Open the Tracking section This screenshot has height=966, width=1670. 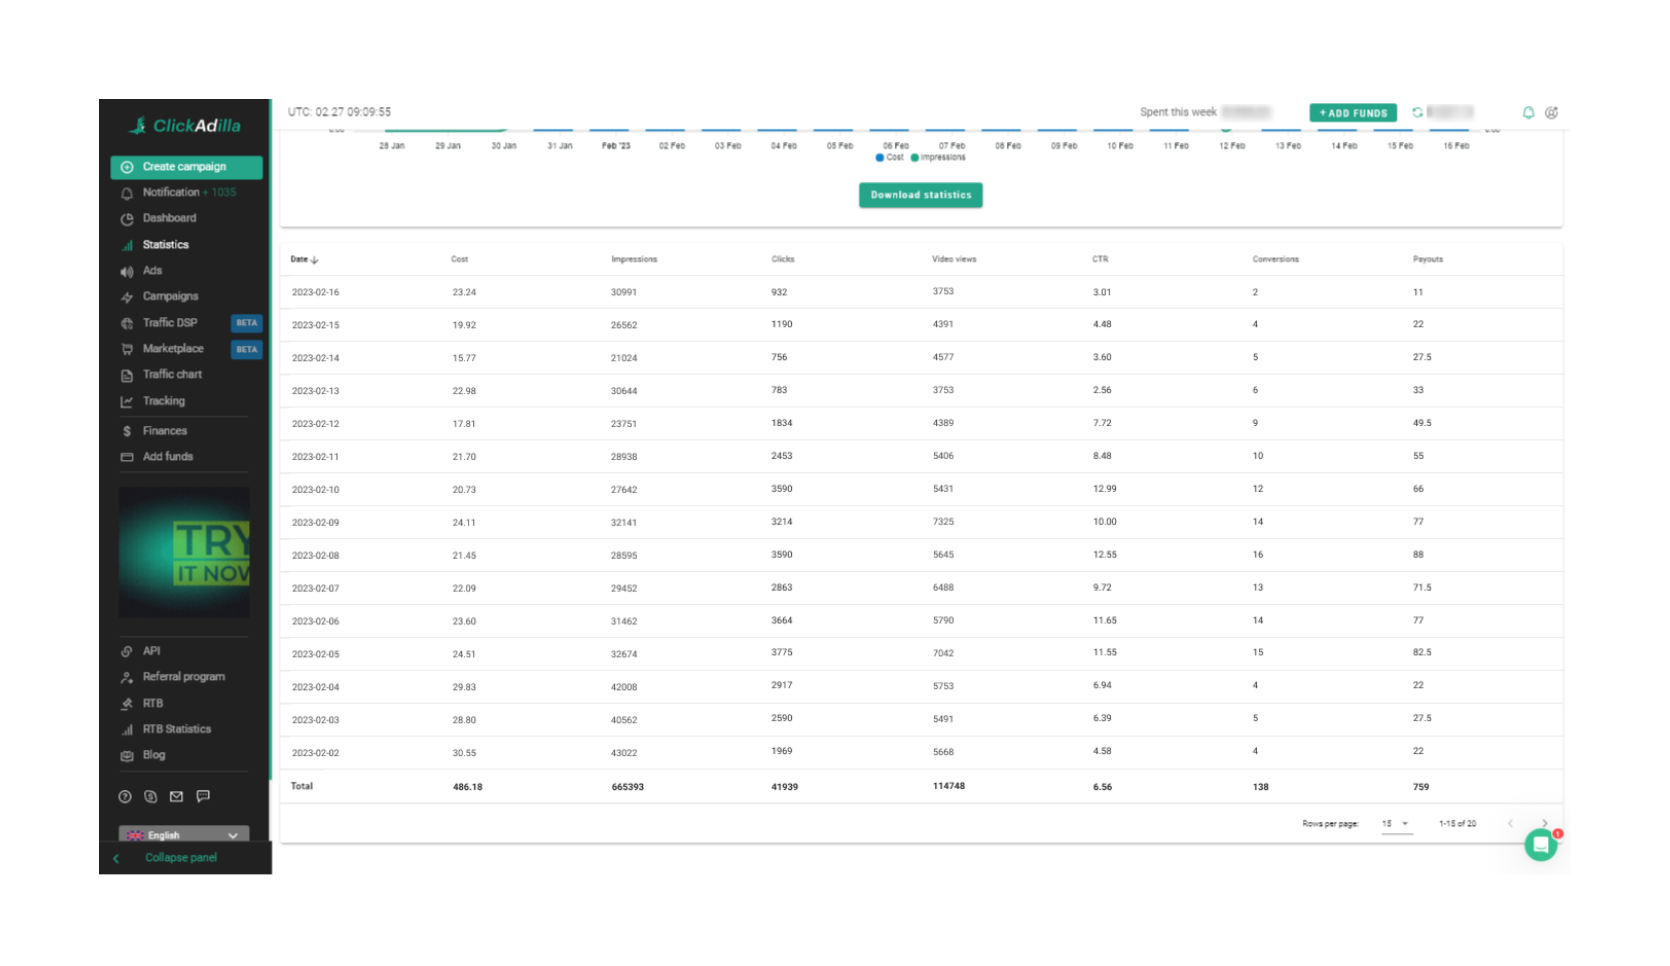(163, 400)
